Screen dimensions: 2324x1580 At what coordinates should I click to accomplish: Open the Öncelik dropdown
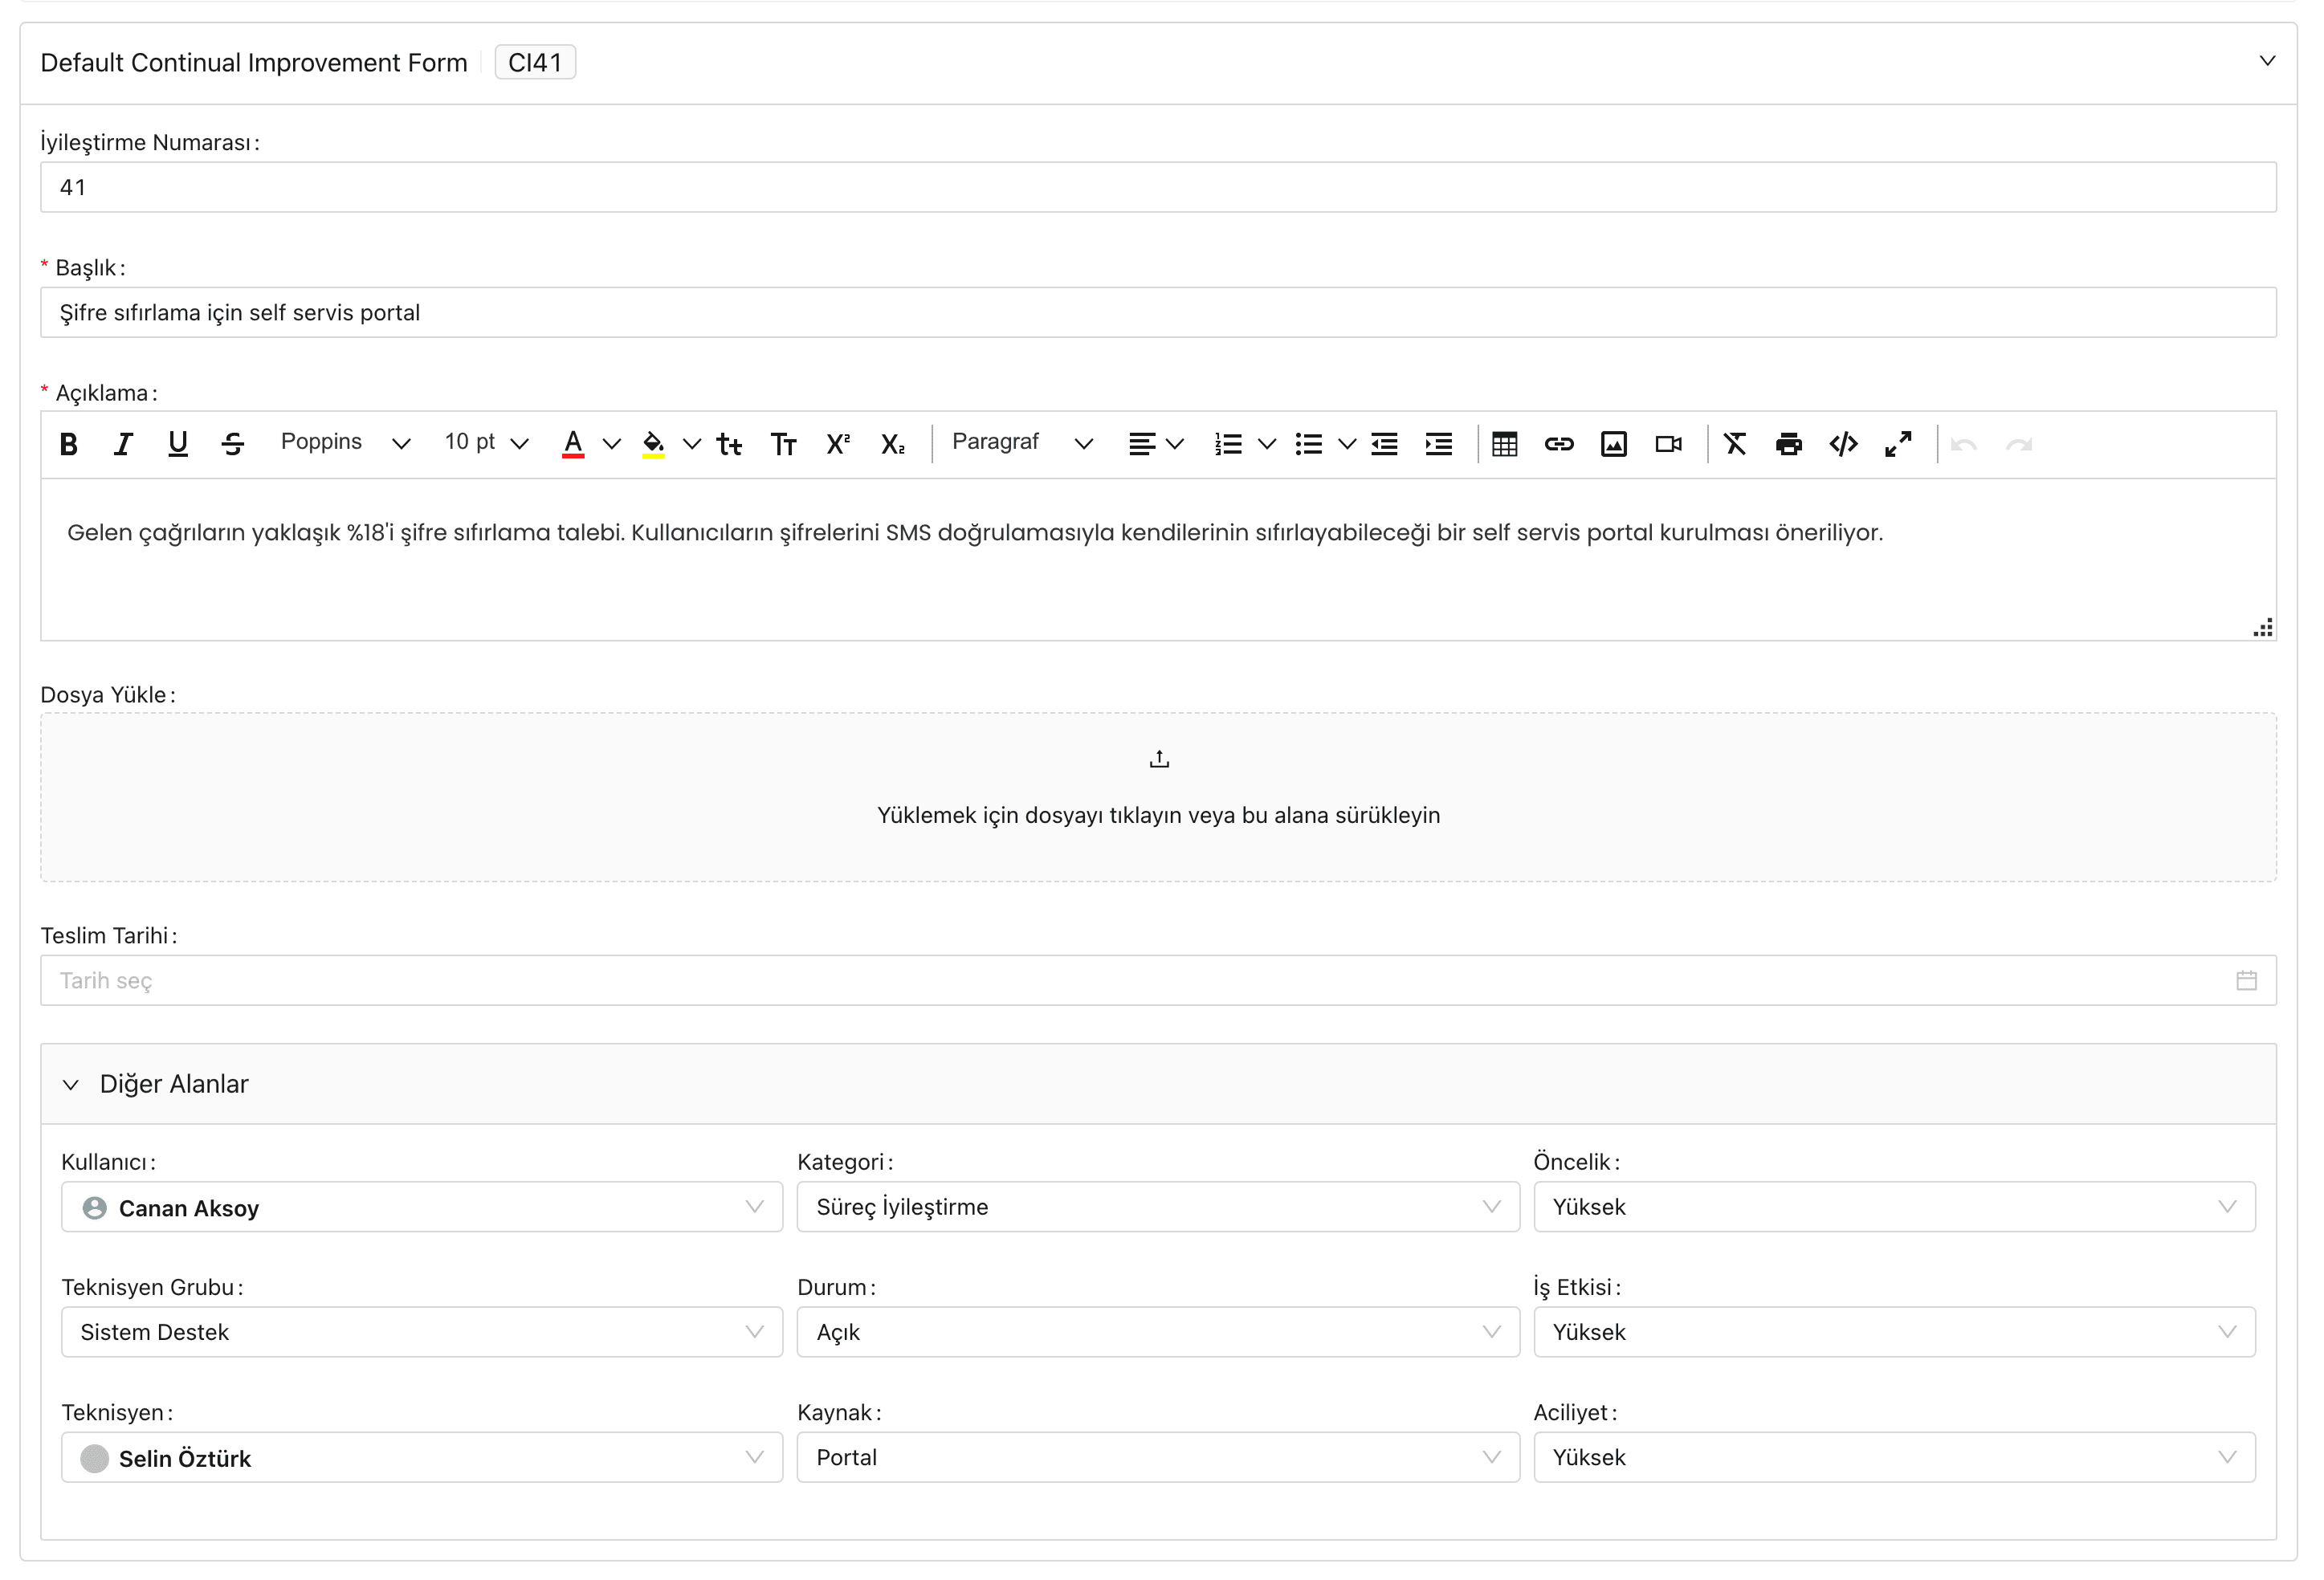click(1894, 1207)
